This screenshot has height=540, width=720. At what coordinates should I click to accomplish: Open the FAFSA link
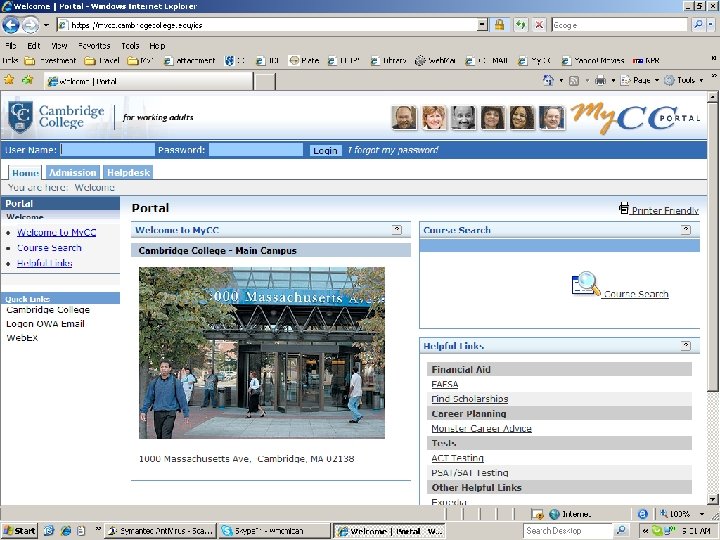(444, 384)
